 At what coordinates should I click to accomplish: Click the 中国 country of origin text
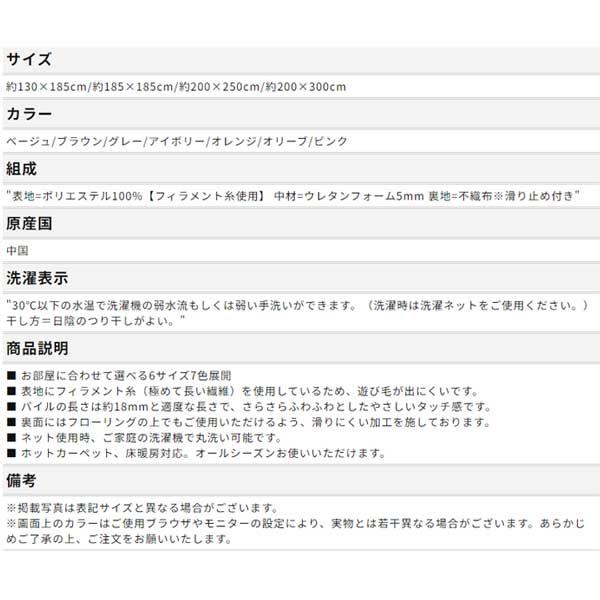17,251
